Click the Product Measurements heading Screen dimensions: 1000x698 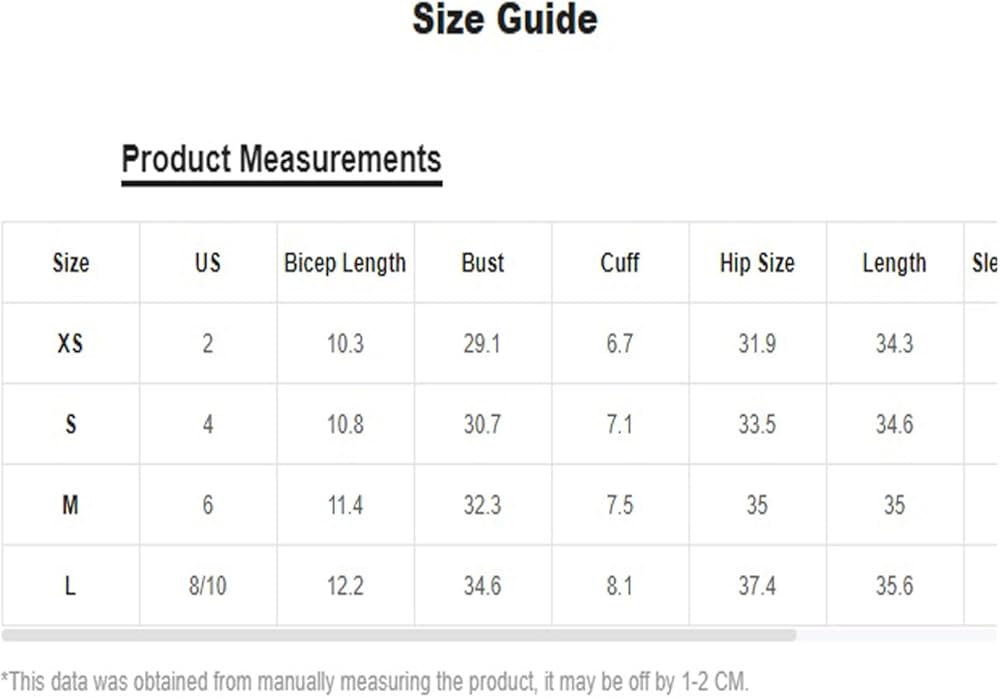pos(281,159)
